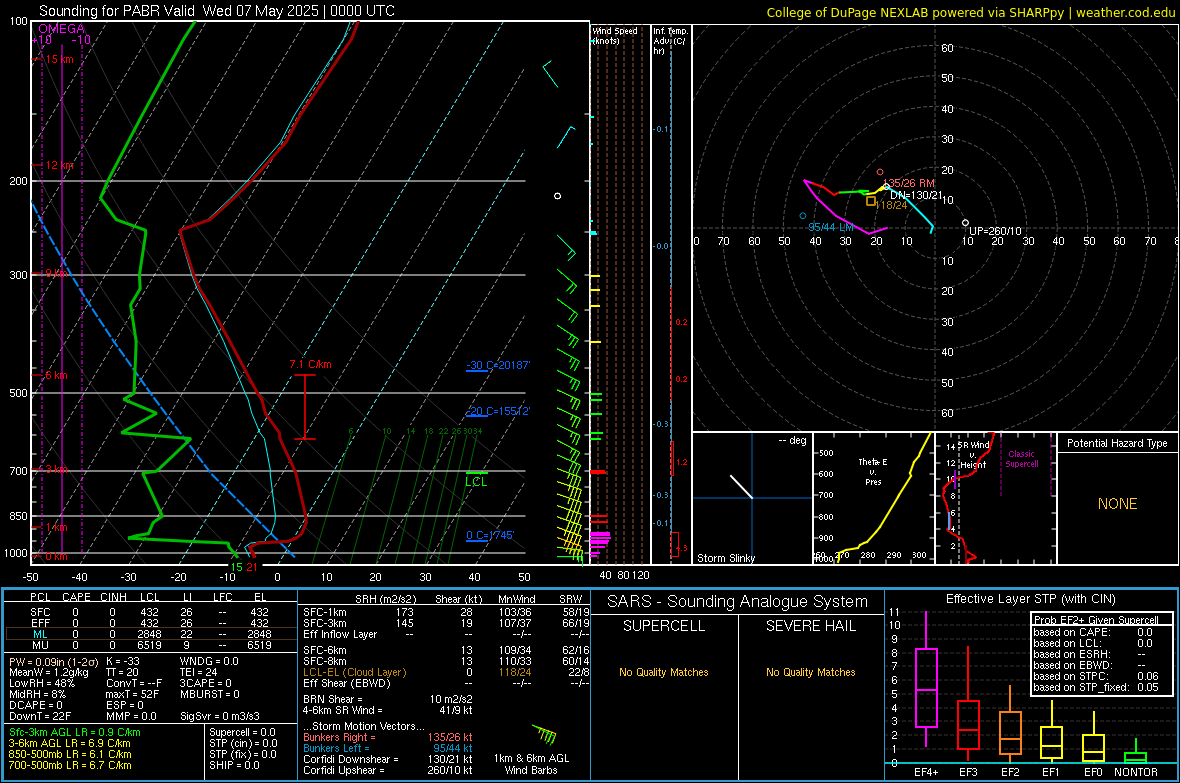Click the LCL-EL (Cloud Layer) row label

(354, 672)
